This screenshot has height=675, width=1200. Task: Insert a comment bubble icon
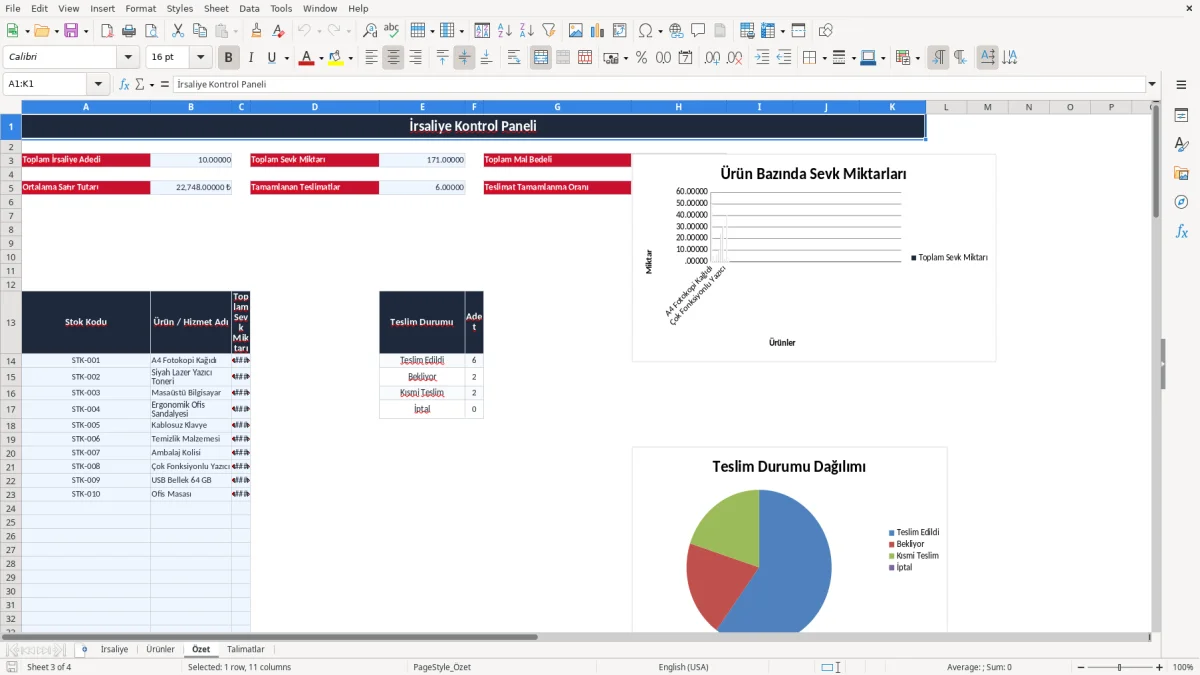(698, 31)
